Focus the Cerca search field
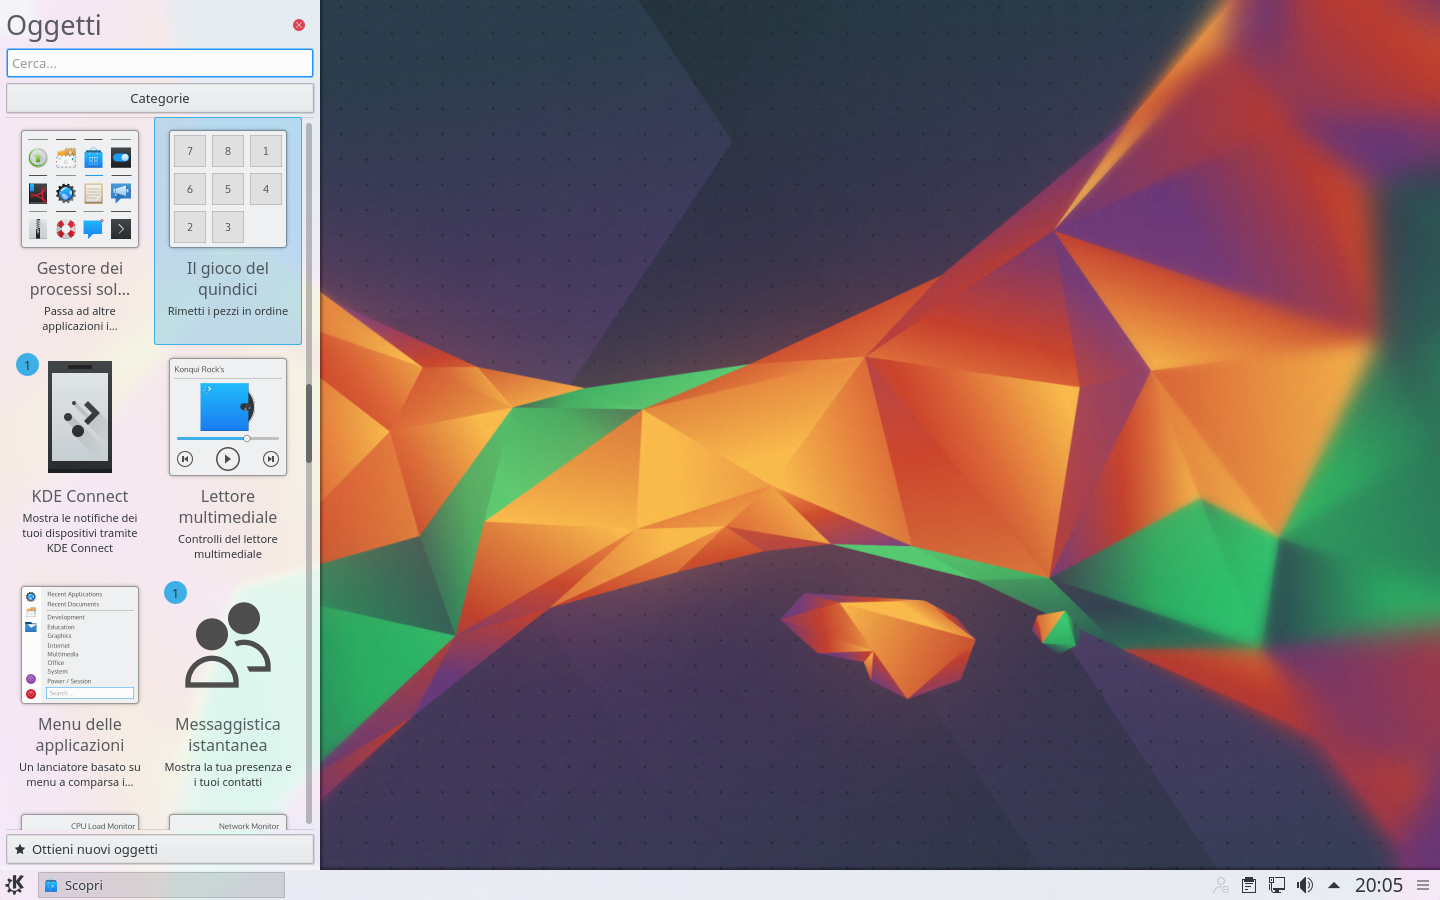The width and height of the screenshot is (1440, 900). [x=160, y=63]
